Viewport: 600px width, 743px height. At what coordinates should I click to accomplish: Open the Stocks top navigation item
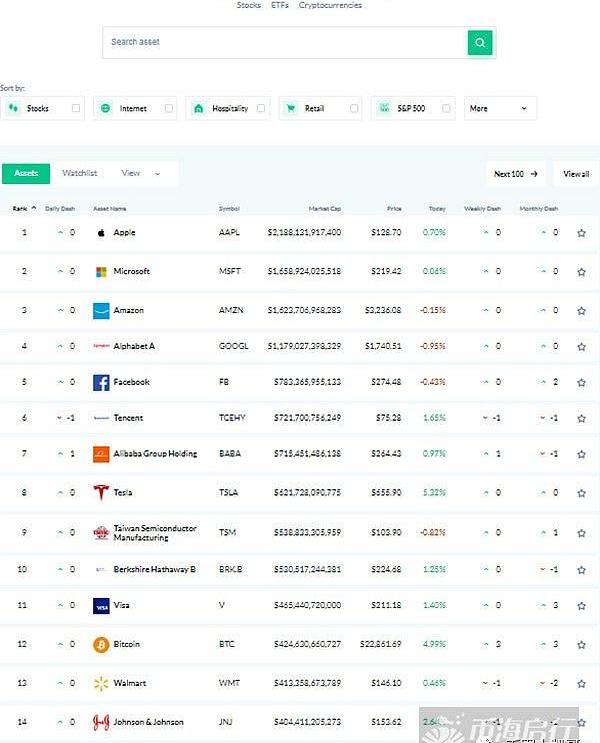click(249, 5)
